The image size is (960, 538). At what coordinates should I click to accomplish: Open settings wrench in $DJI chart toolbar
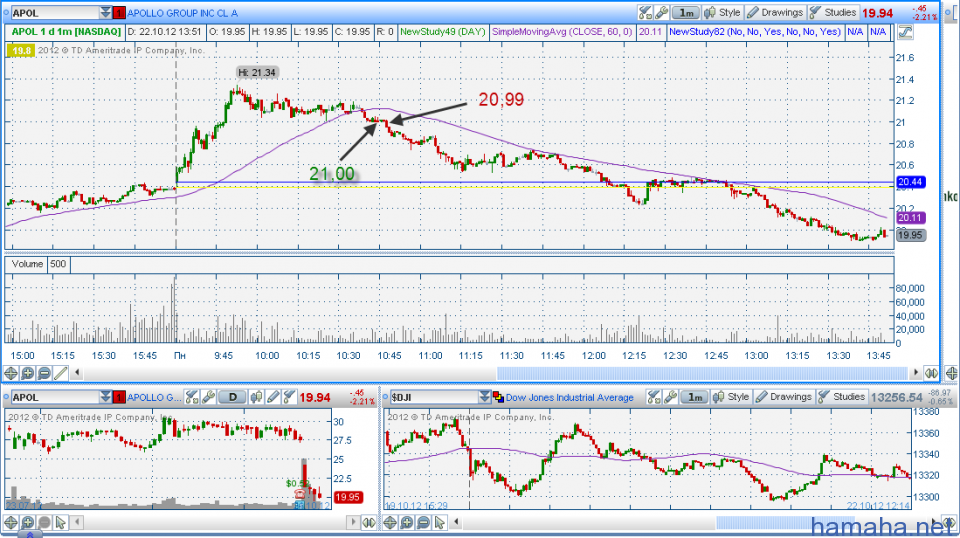(670, 397)
